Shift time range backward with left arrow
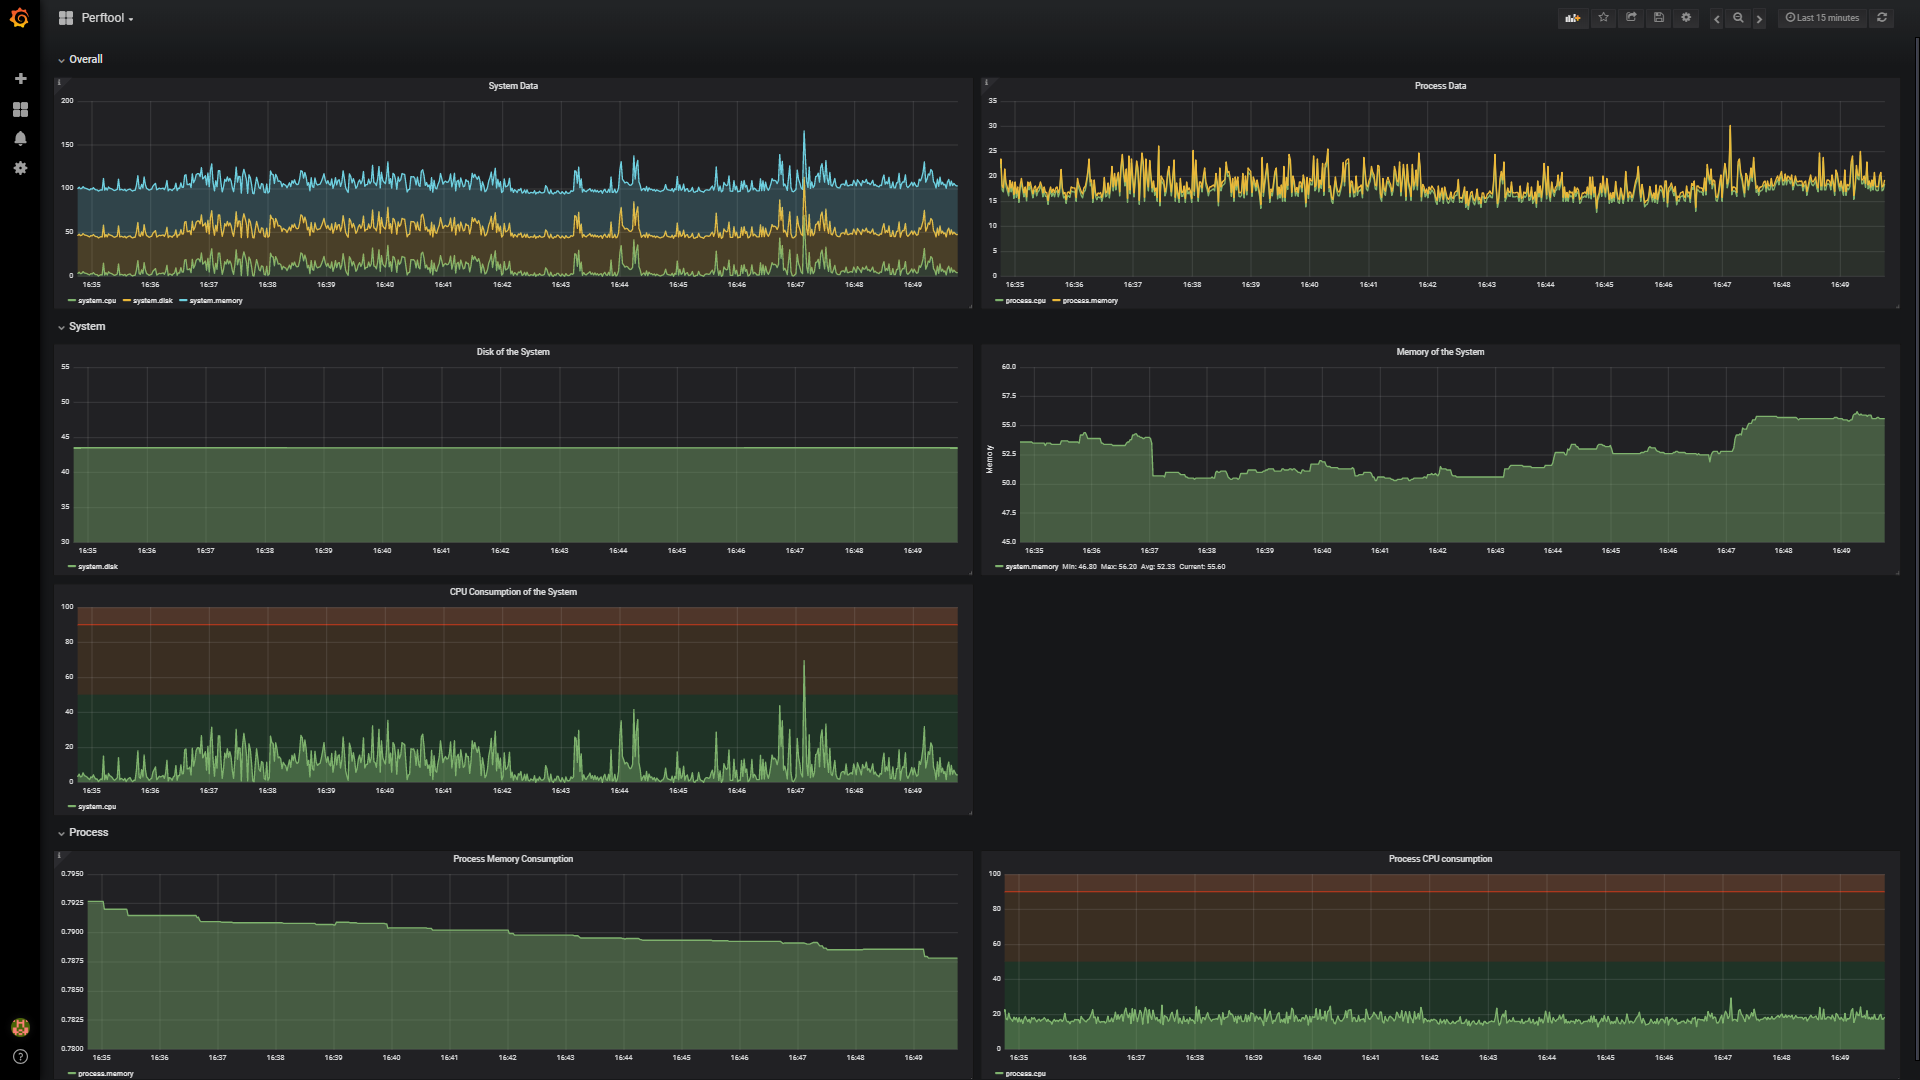1920x1080 pixels. pyautogui.click(x=1717, y=18)
